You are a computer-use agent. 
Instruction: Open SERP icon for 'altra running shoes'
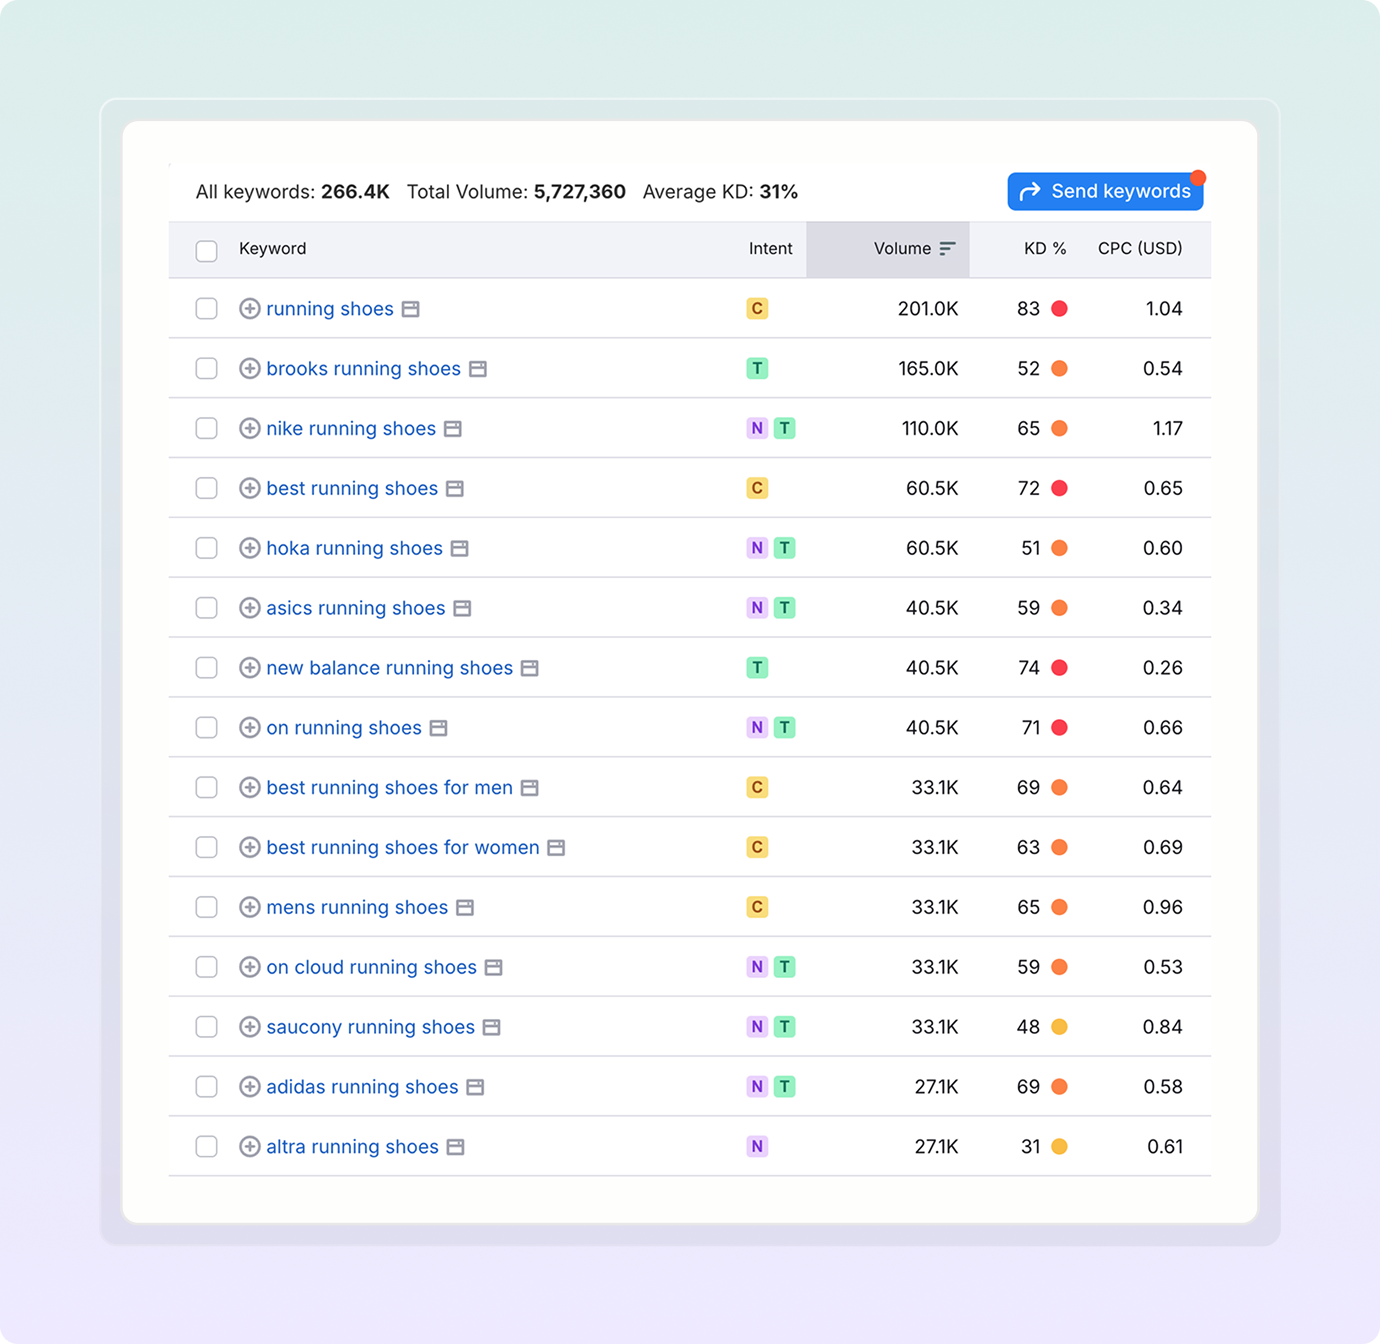456,1147
